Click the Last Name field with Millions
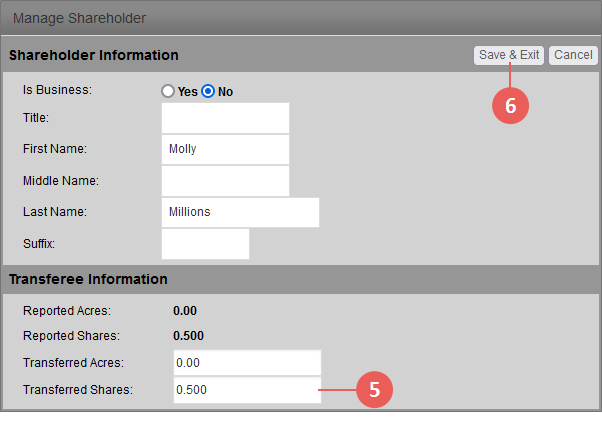 tap(240, 212)
